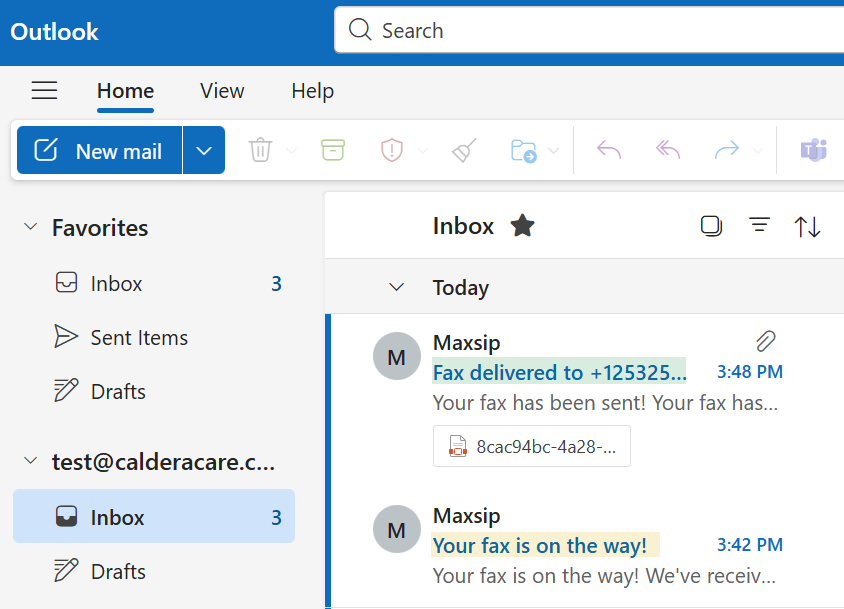The image size is (844, 609).
Task: Click the PDF icon of 8cac94bc attachment
Action: point(458,446)
